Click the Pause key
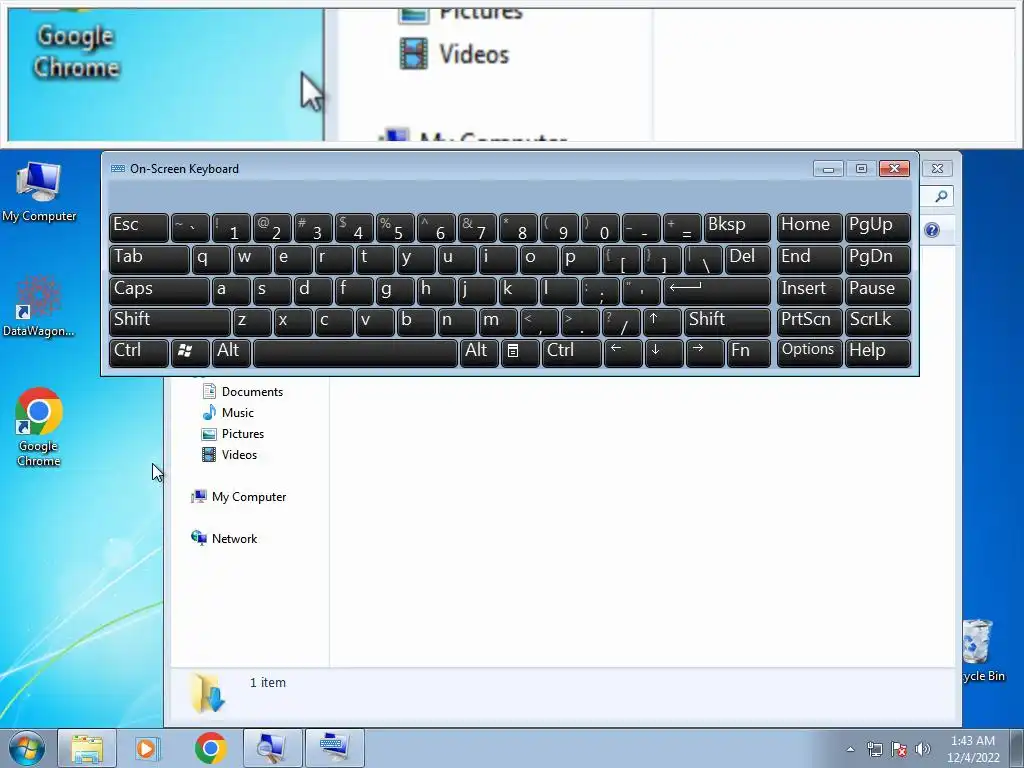The image size is (1024, 768). [x=877, y=291]
